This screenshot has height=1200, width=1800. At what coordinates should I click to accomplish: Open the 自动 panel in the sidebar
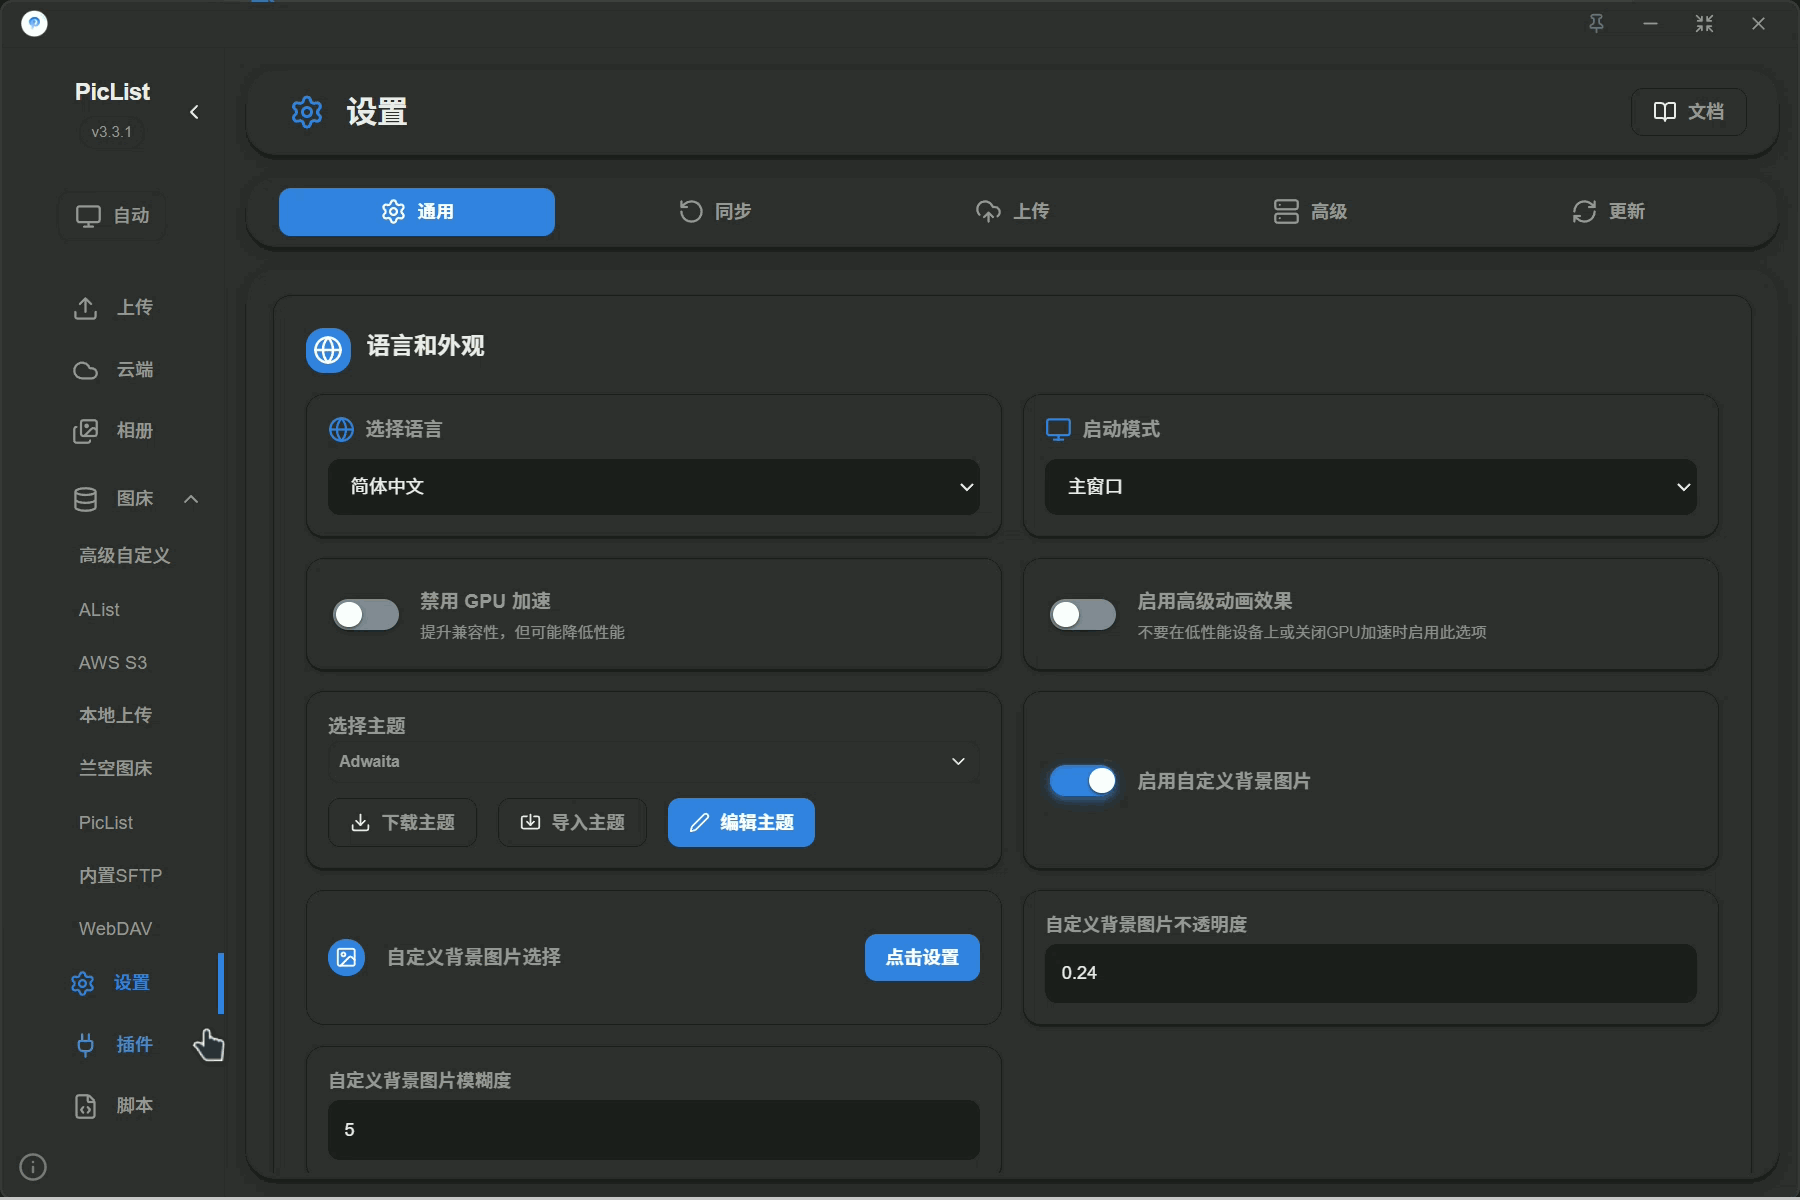[112, 215]
